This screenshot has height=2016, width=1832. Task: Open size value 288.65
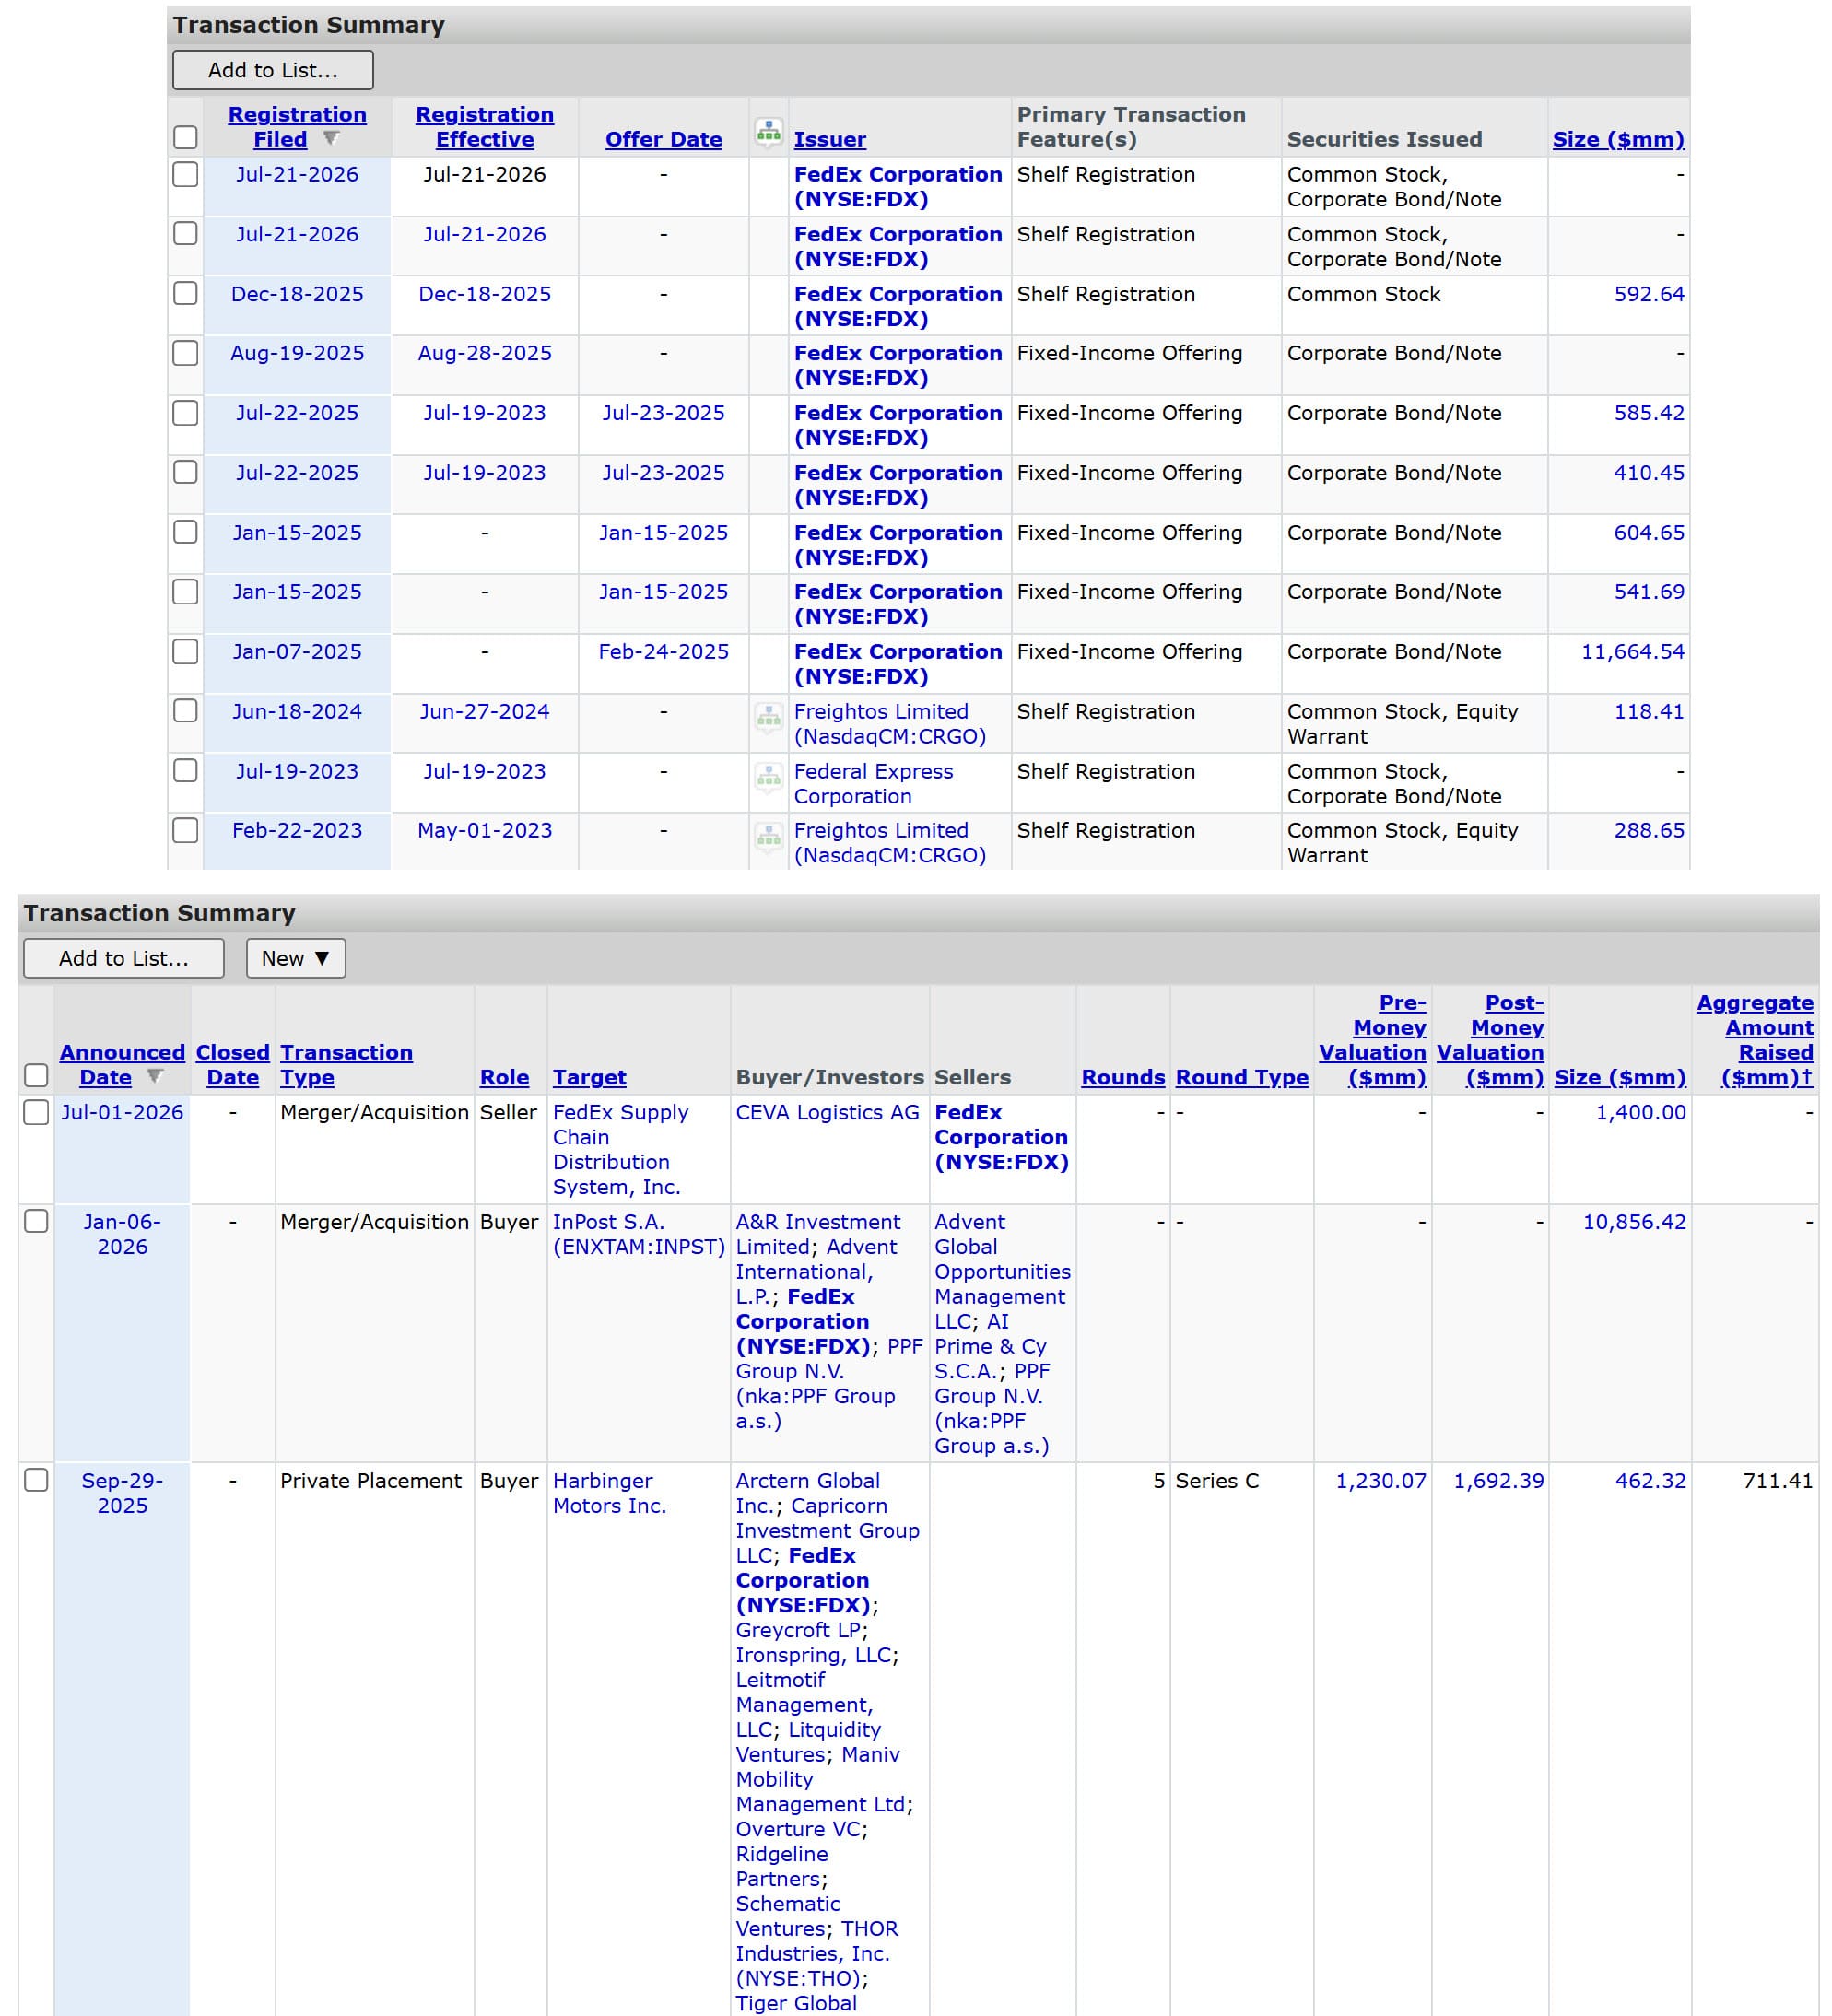(1649, 831)
